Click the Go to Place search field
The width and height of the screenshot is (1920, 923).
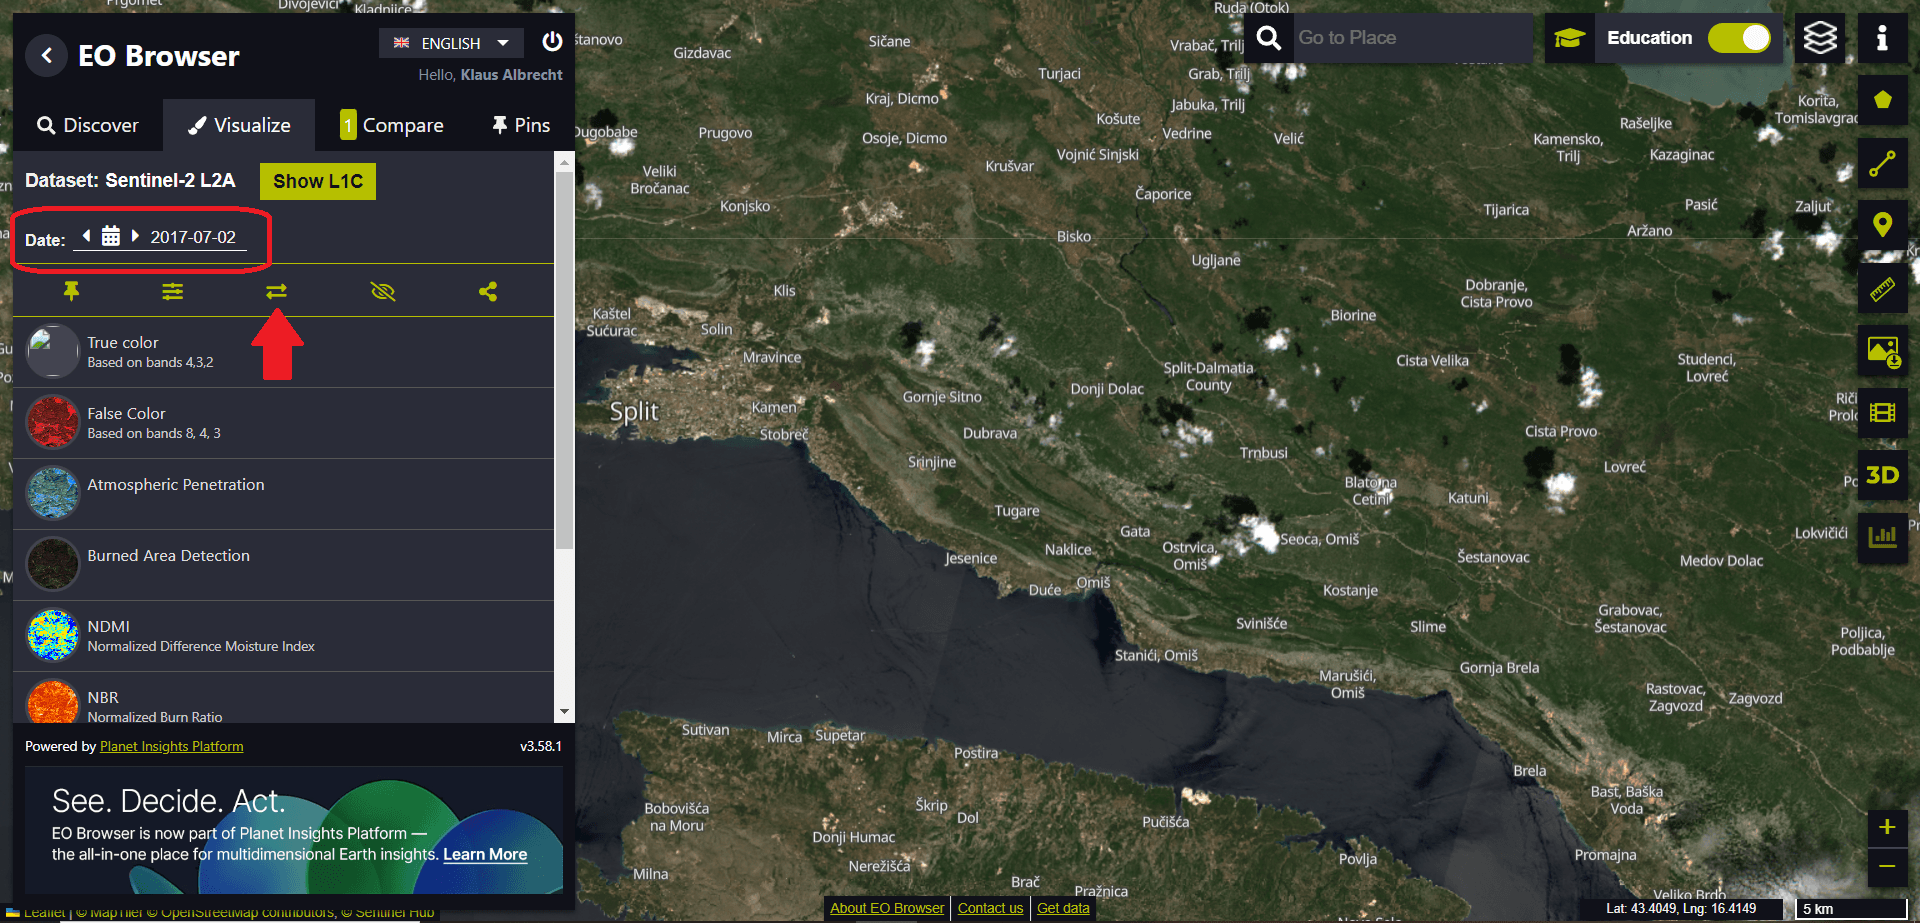pos(1410,38)
